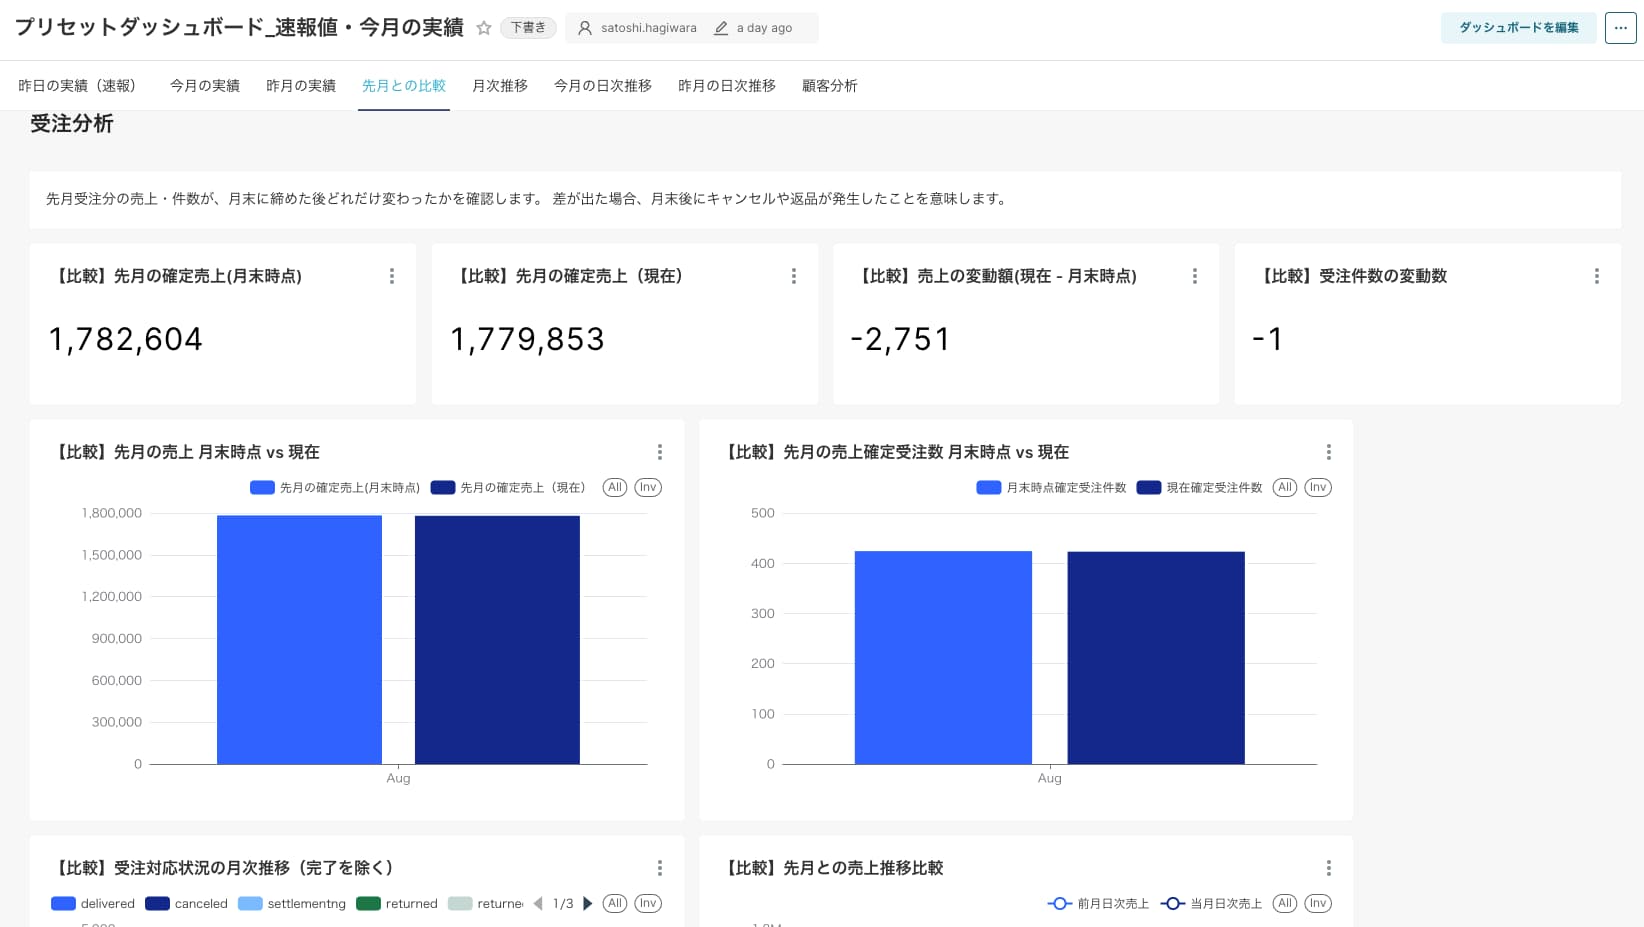Go to previous legend page in 受注対応状況 chart
This screenshot has width=1644, height=927.
pyautogui.click(x=538, y=903)
